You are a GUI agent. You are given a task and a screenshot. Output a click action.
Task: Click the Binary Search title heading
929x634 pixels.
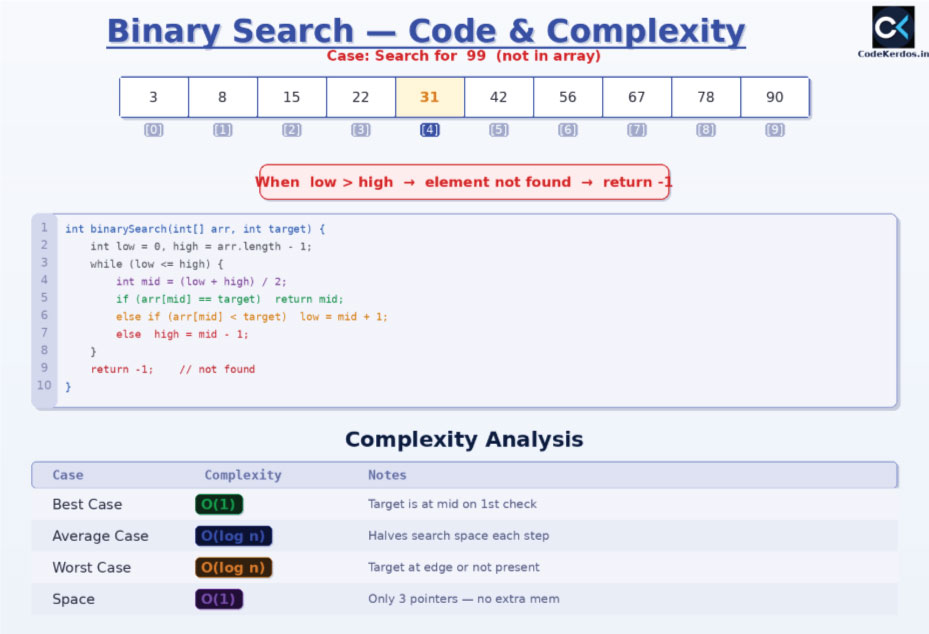pos(426,31)
